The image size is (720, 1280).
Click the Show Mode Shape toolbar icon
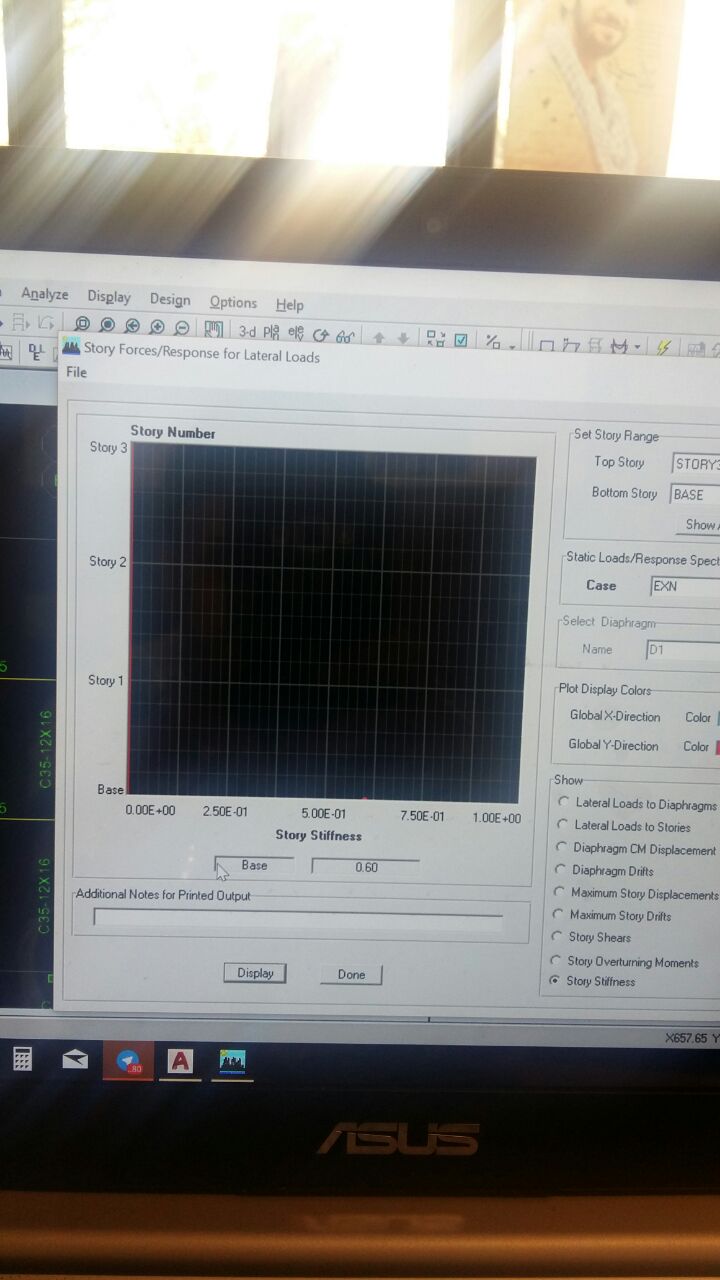(x=595, y=347)
